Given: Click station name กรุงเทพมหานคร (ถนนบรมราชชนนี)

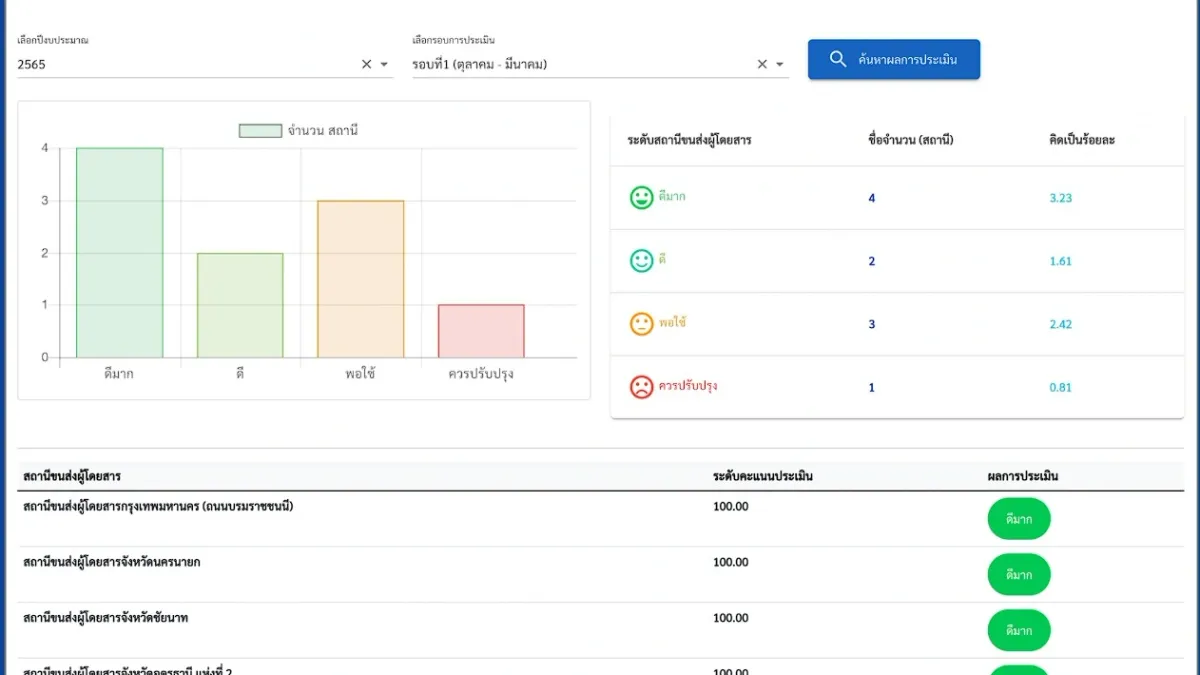Looking at the screenshot, I should 158,506.
